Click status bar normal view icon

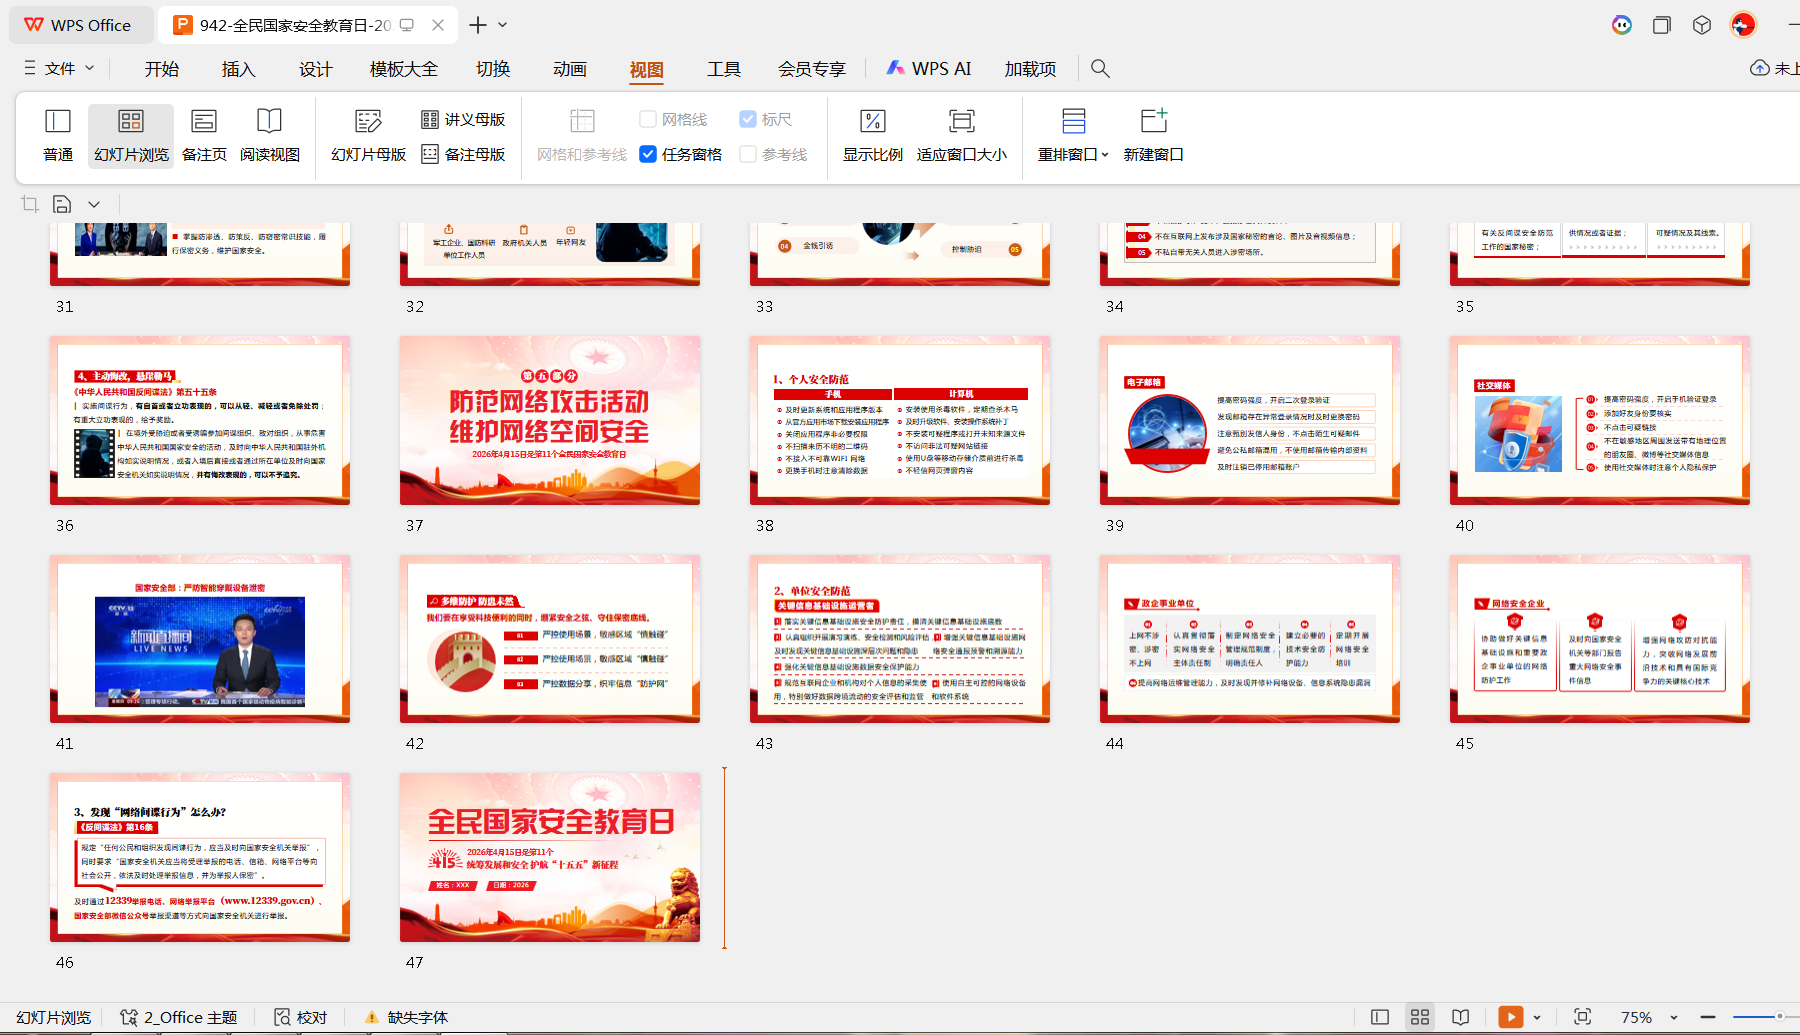[1380, 1017]
